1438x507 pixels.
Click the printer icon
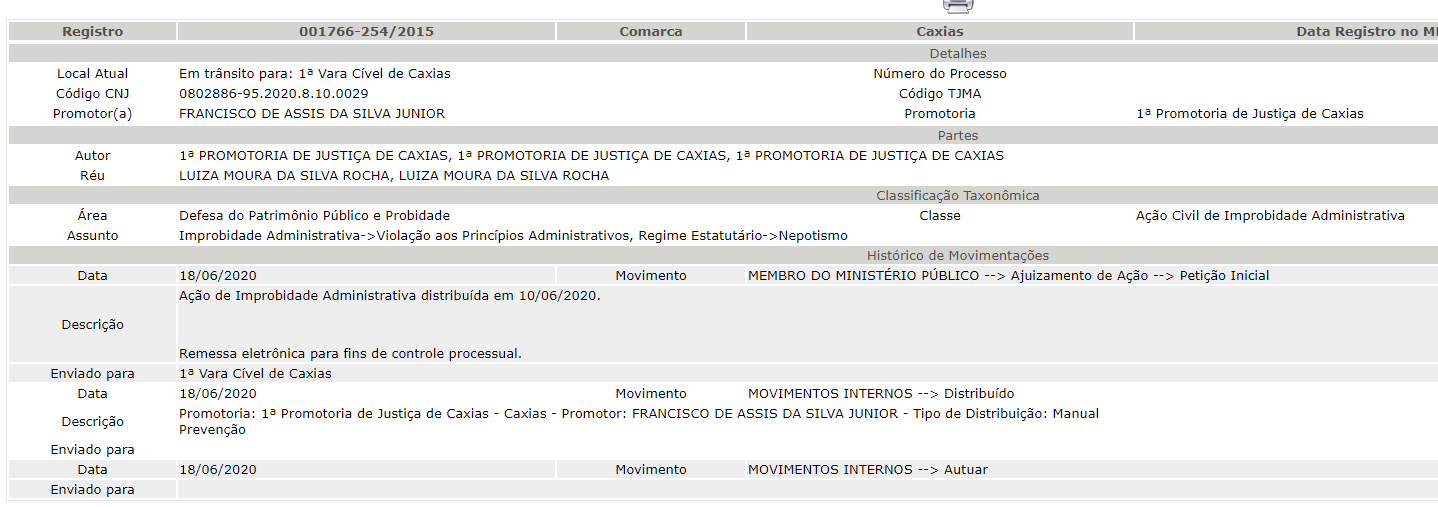957,5
